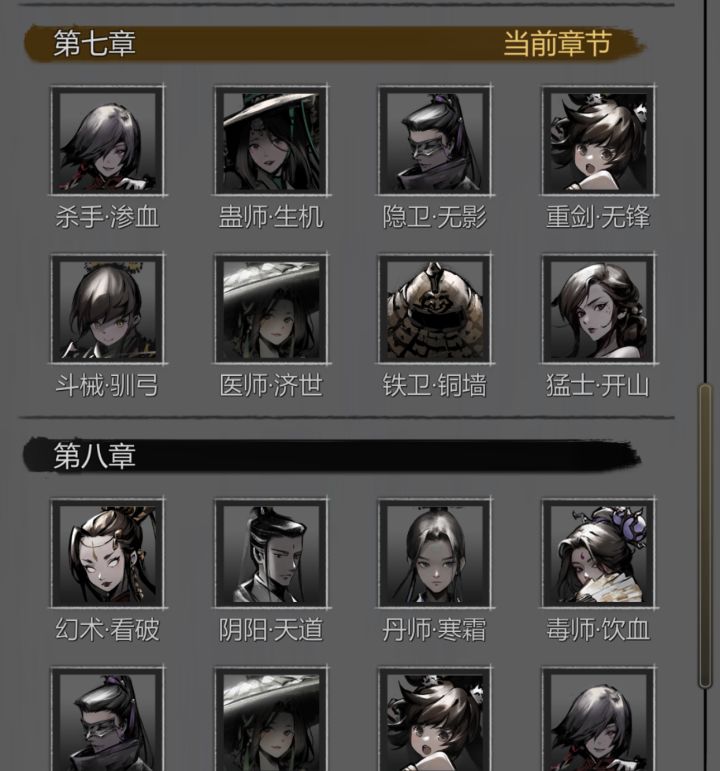Click the 斗械·驯弓 character portrait
The image size is (720, 771).
pyautogui.click(x=108, y=309)
